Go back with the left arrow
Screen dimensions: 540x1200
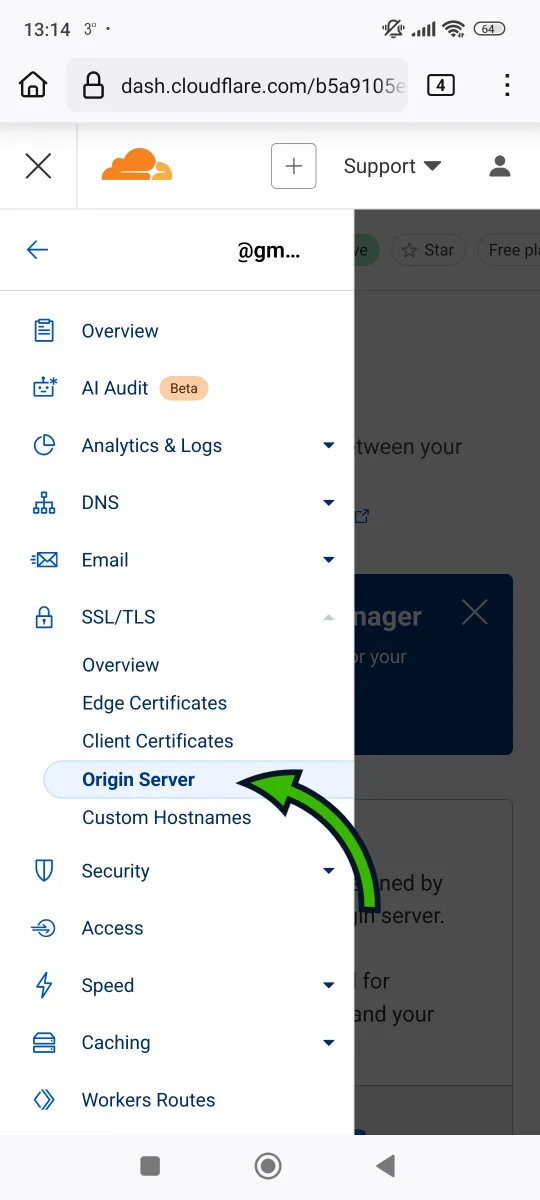click(x=37, y=250)
